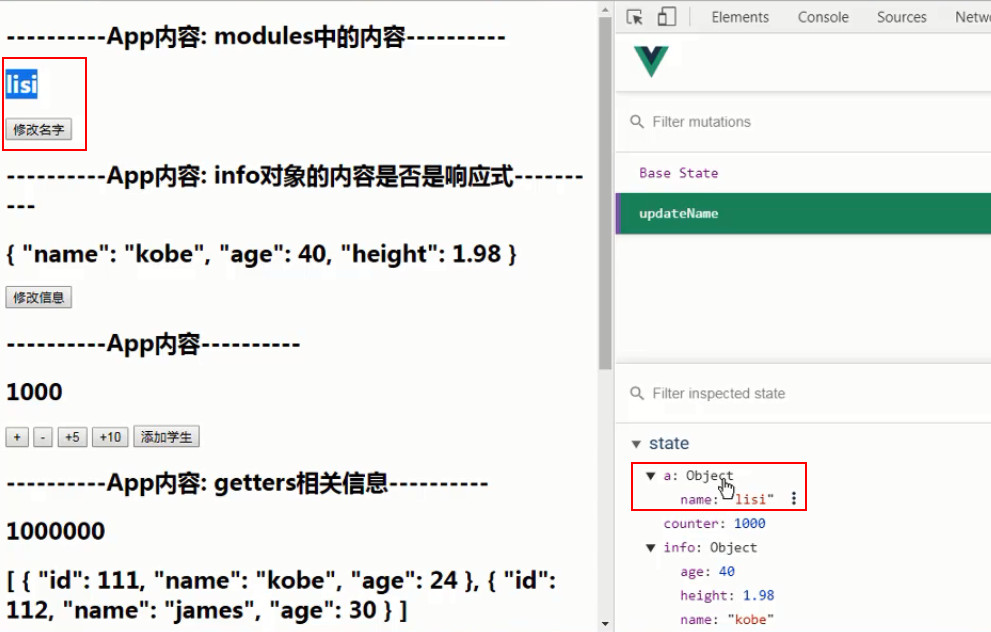Image resolution: width=991 pixels, height=632 pixels.
Task: Click the counter: 1000 state row
Action: coord(714,523)
